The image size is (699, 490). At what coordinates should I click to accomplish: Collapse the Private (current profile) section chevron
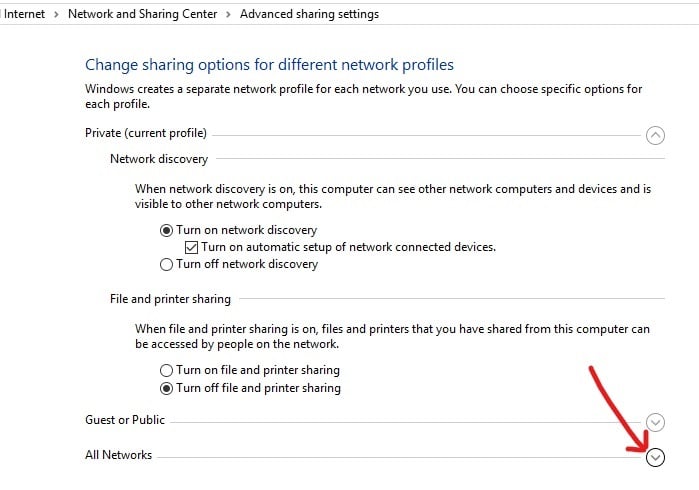pos(655,134)
